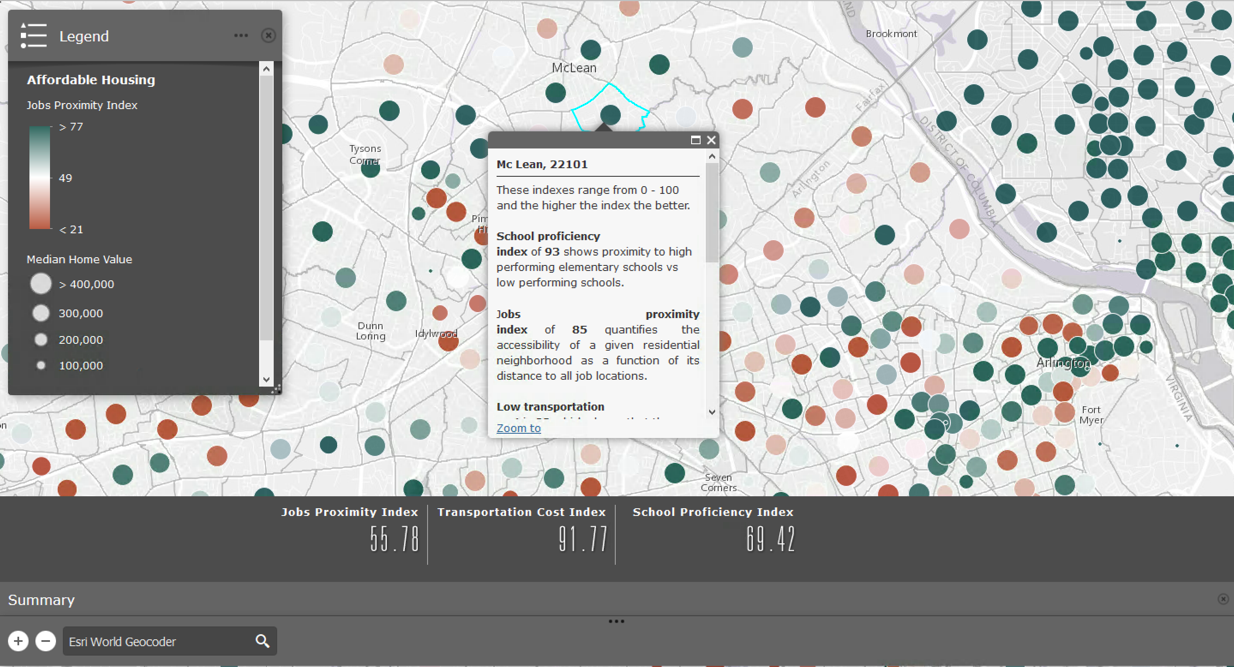Viewport: 1234px width, 667px height.
Task: Type in Esri World Geocoder field
Action: point(155,641)
